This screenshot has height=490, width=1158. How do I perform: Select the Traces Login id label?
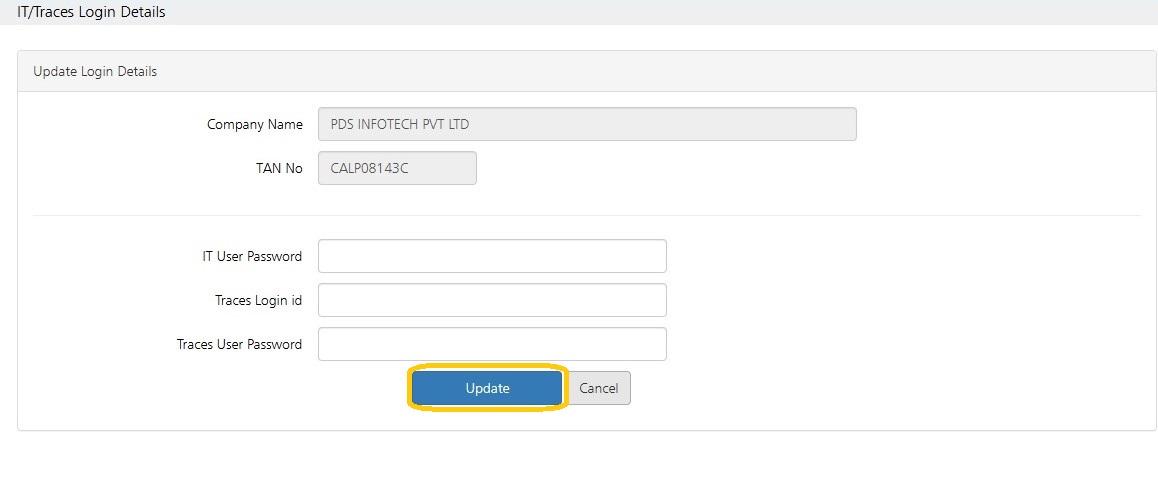point(258,301)
